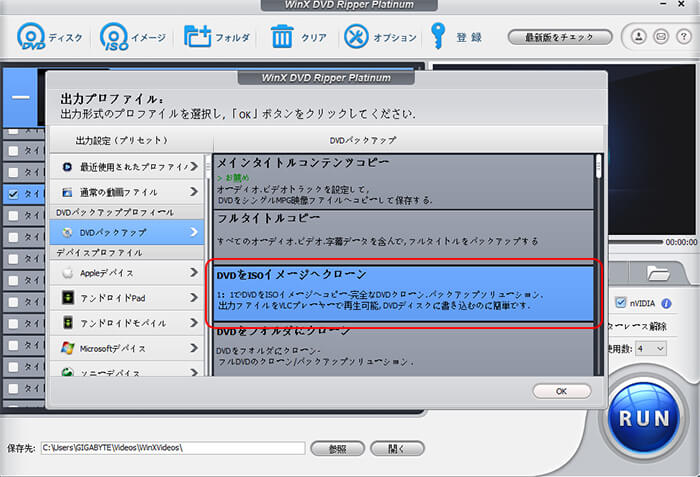
Task: Select general video files (通常の動画ファイル) category
Action: (127, 192)
